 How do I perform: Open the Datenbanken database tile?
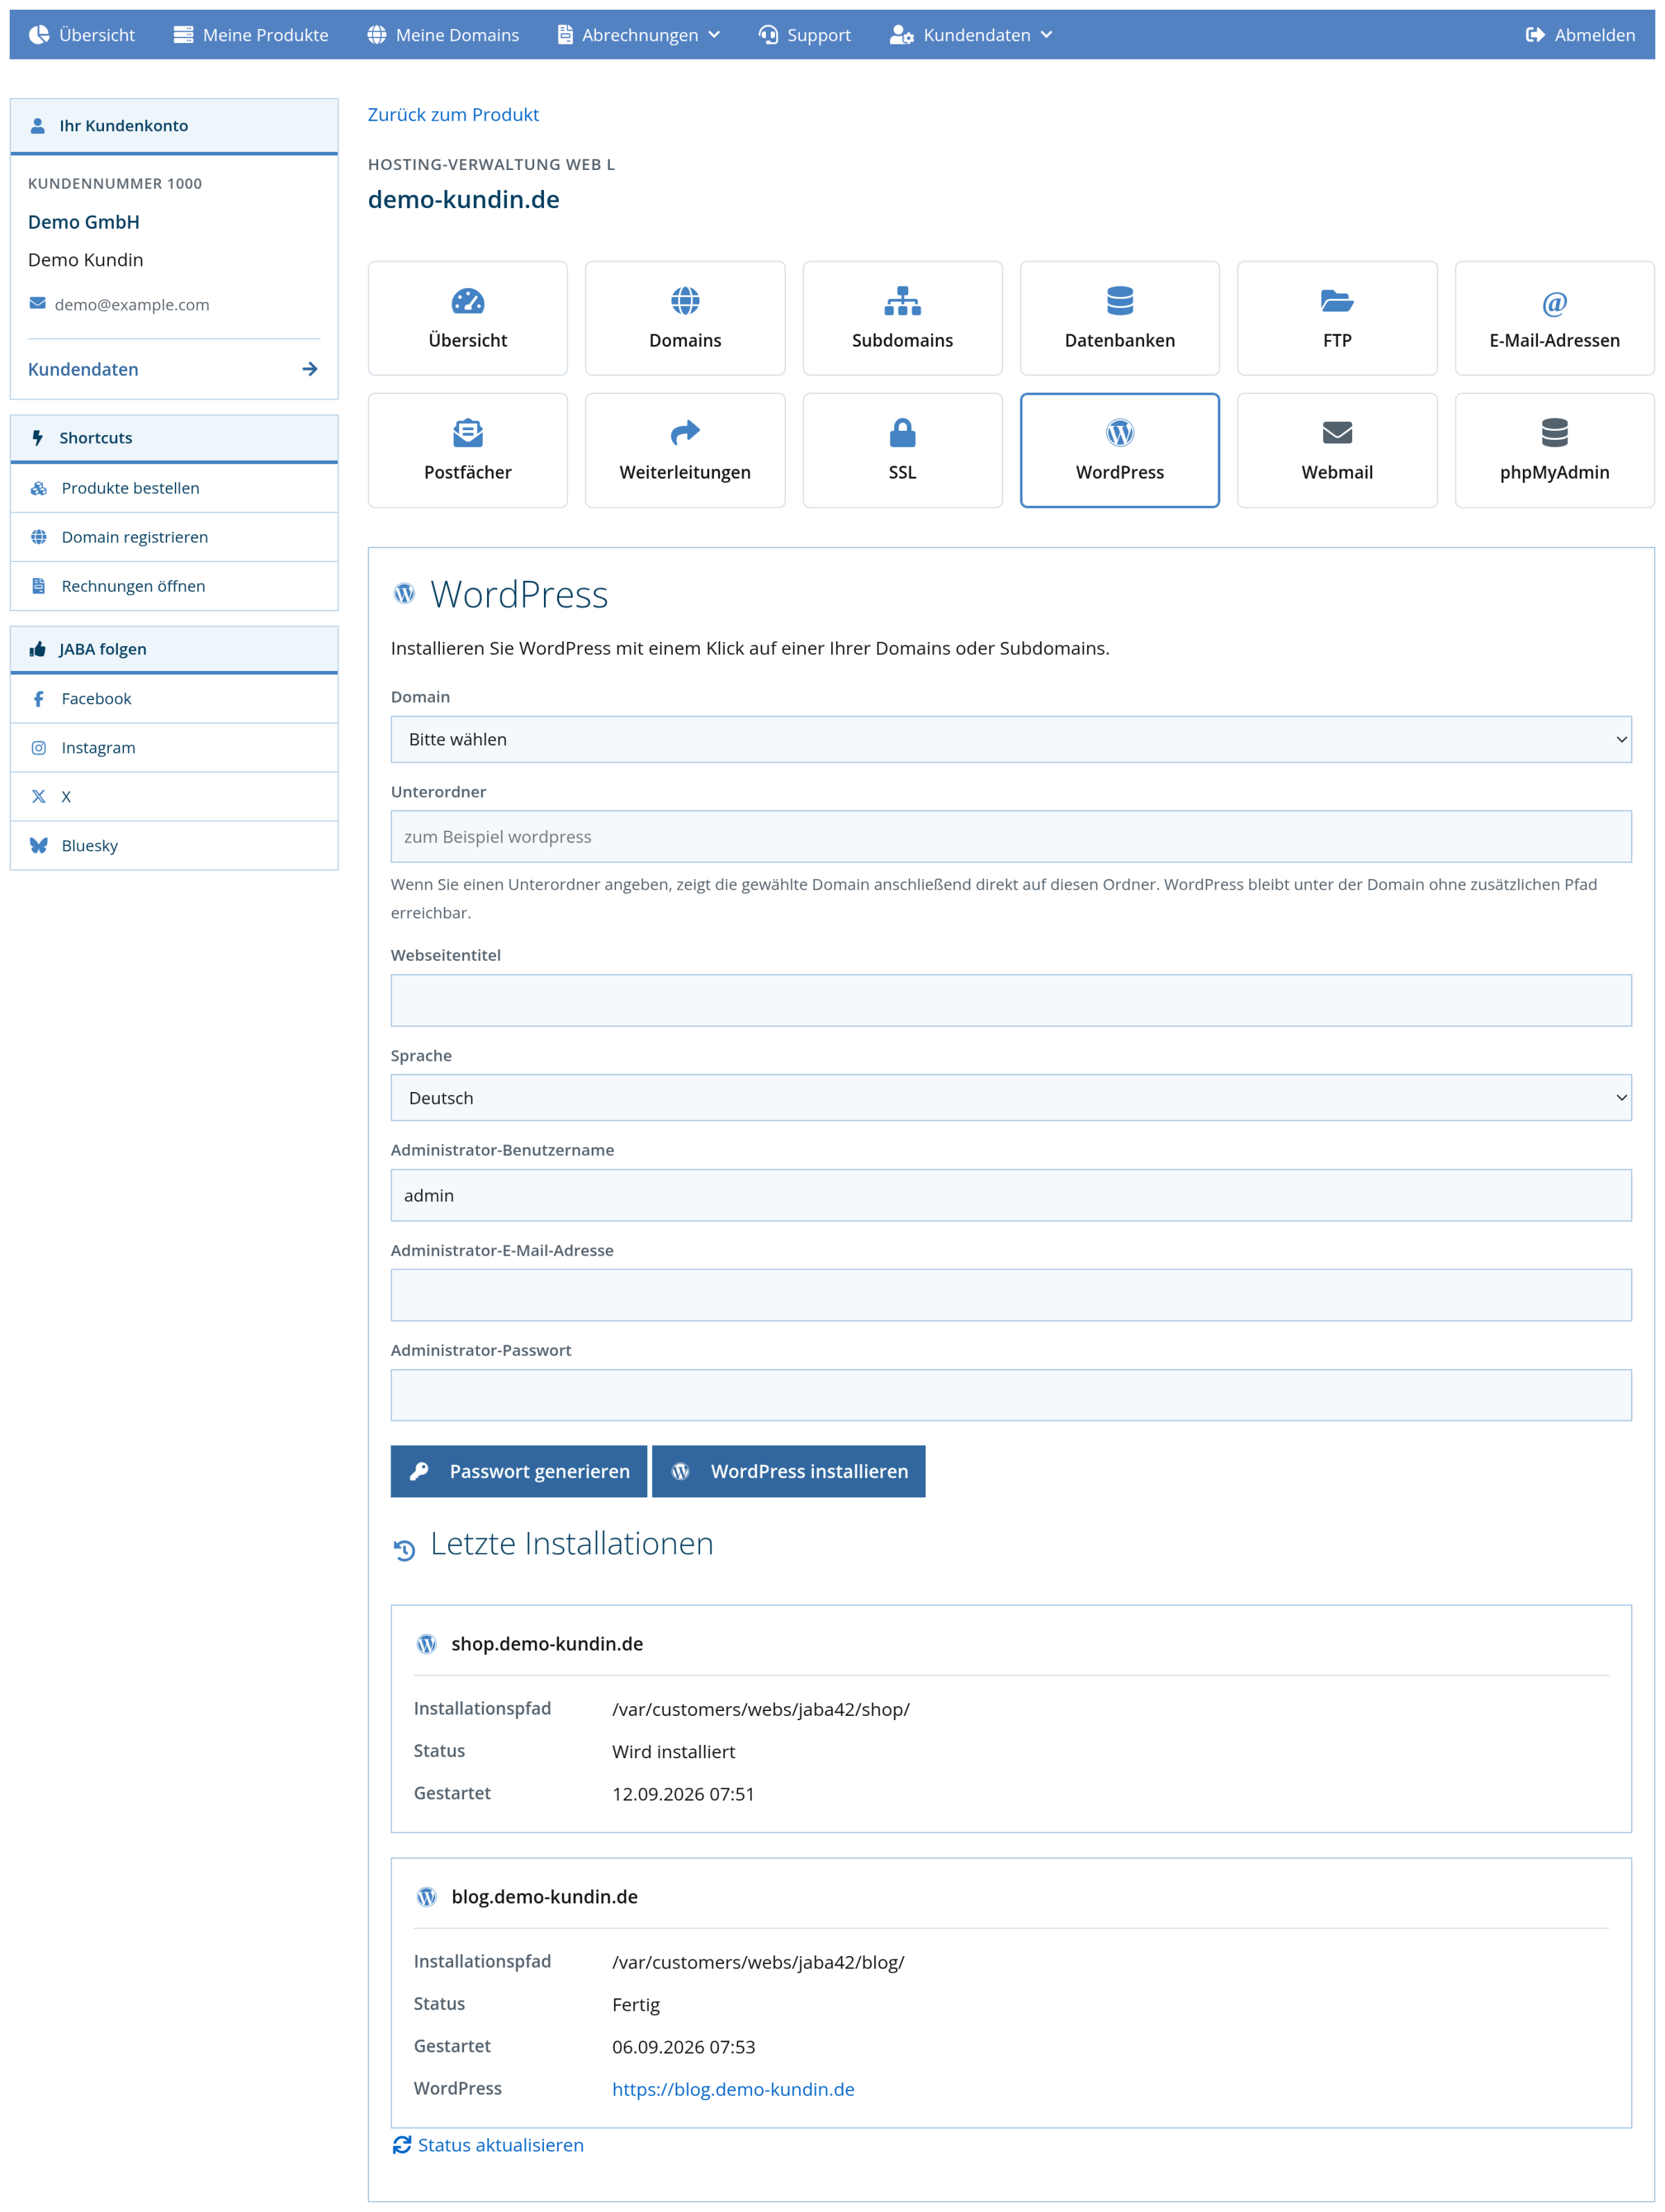point(1119,318)
